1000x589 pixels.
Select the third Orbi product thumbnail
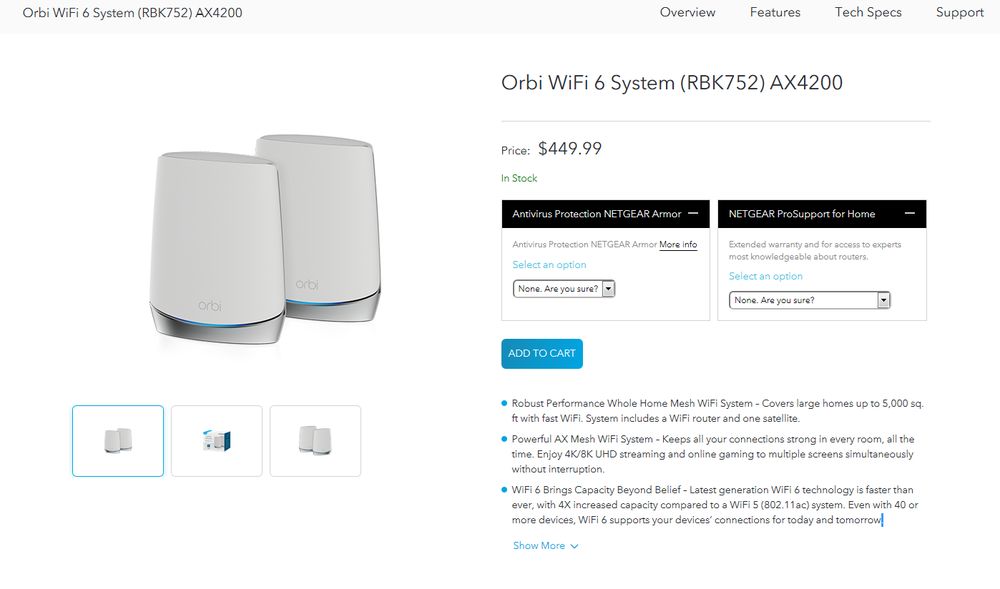pyautogui.click(x=315, y=441)
